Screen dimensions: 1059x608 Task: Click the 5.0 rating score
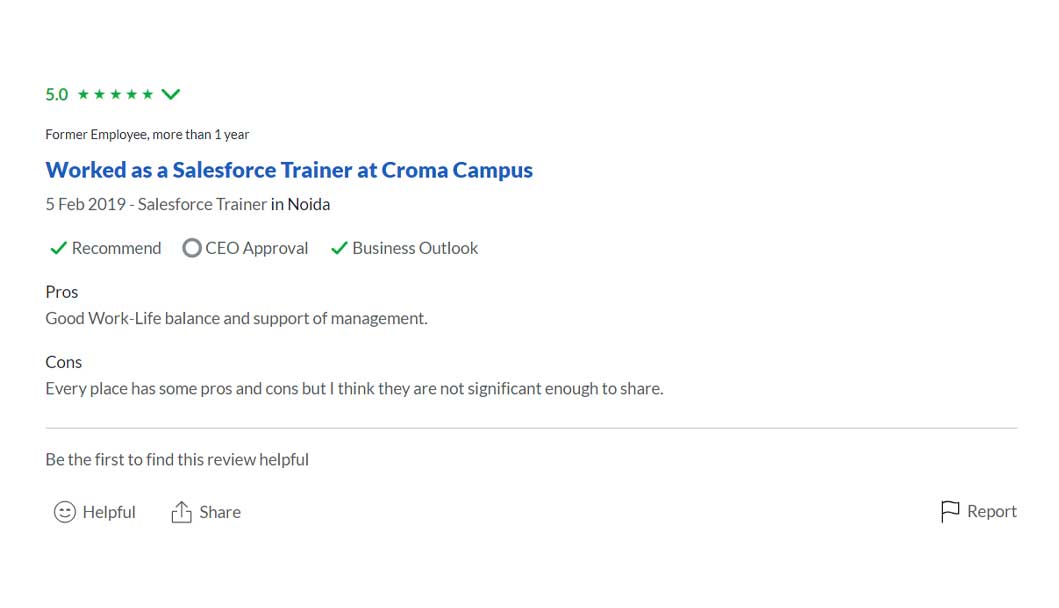[57, 95]
